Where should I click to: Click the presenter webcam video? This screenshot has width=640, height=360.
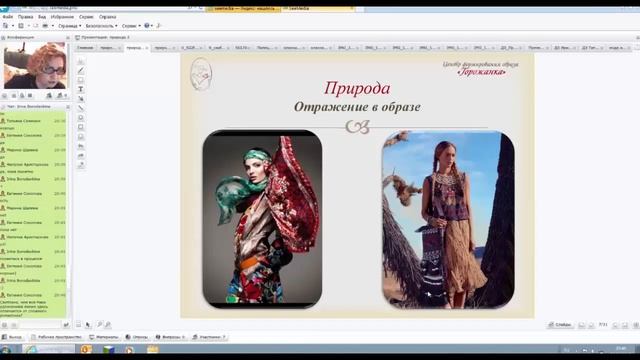click(x=35, y=65)
